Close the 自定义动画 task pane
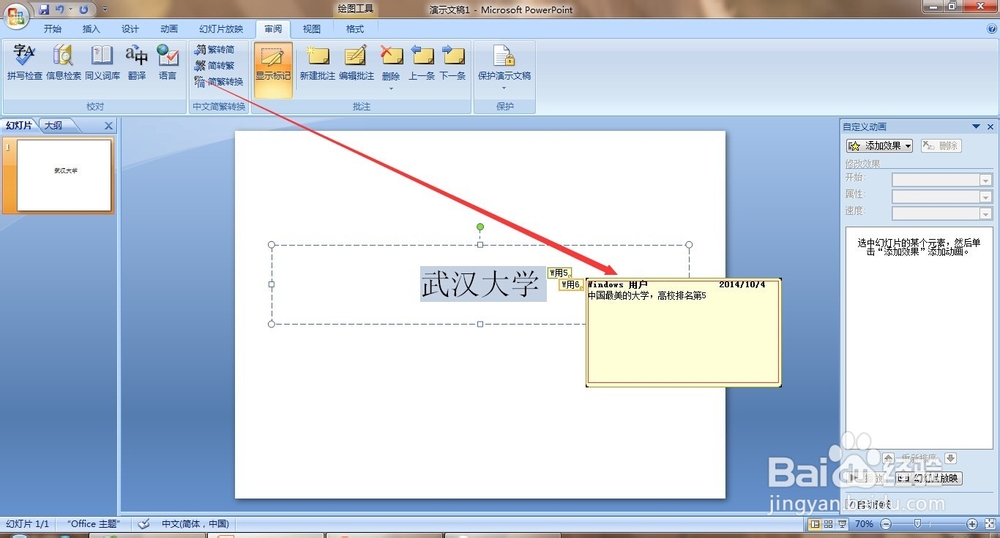 (990, 126)
